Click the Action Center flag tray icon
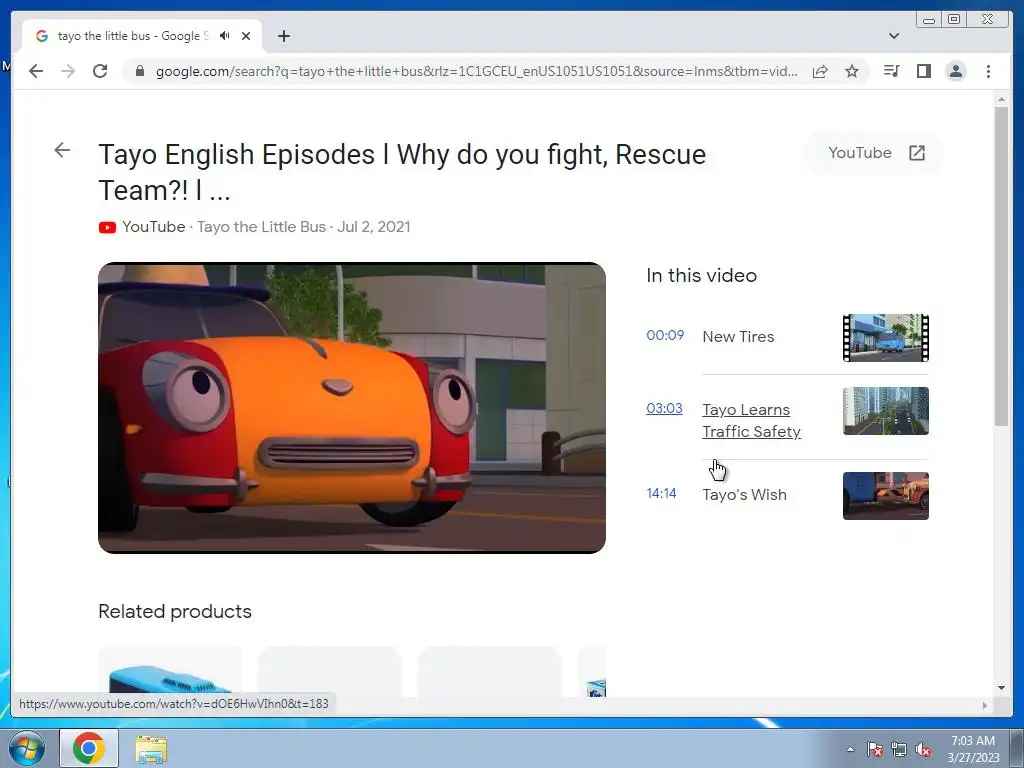 [875, 749]
